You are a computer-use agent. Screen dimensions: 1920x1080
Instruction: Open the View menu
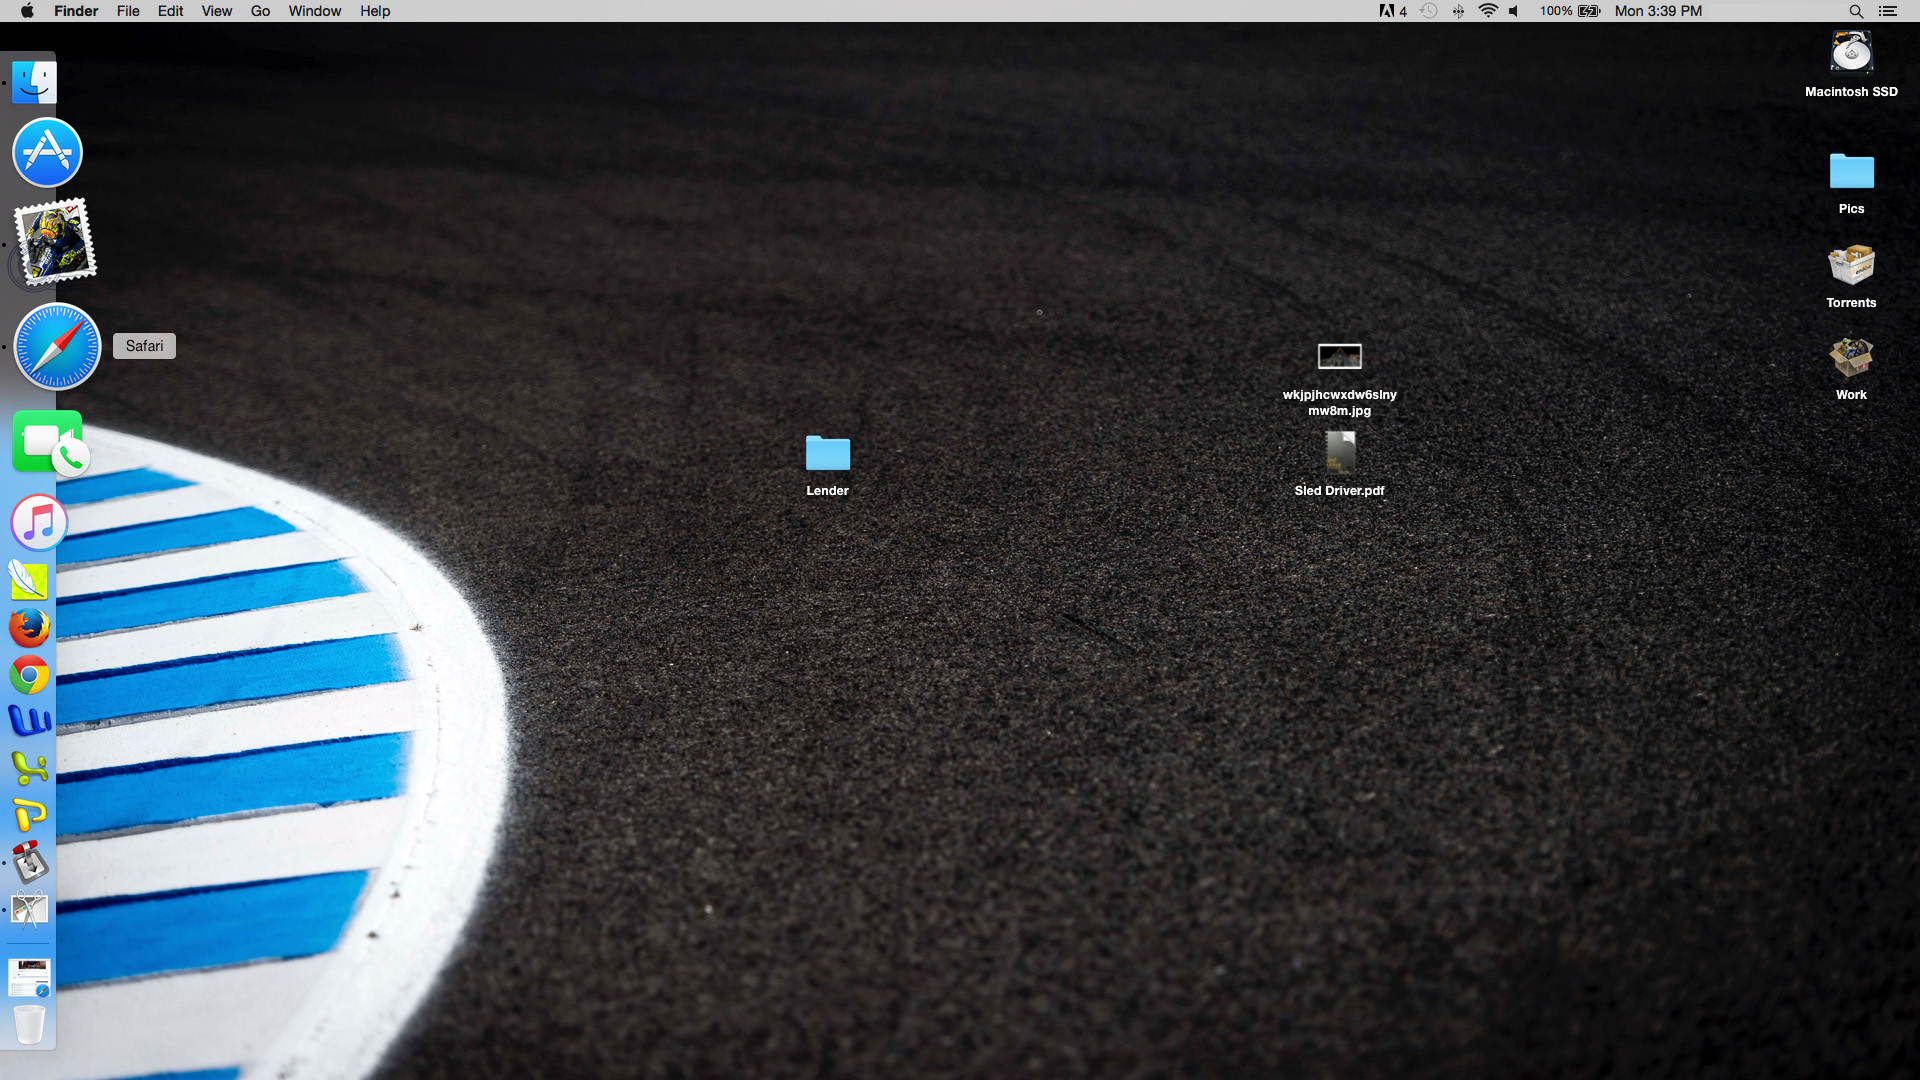tap(217, 11)
